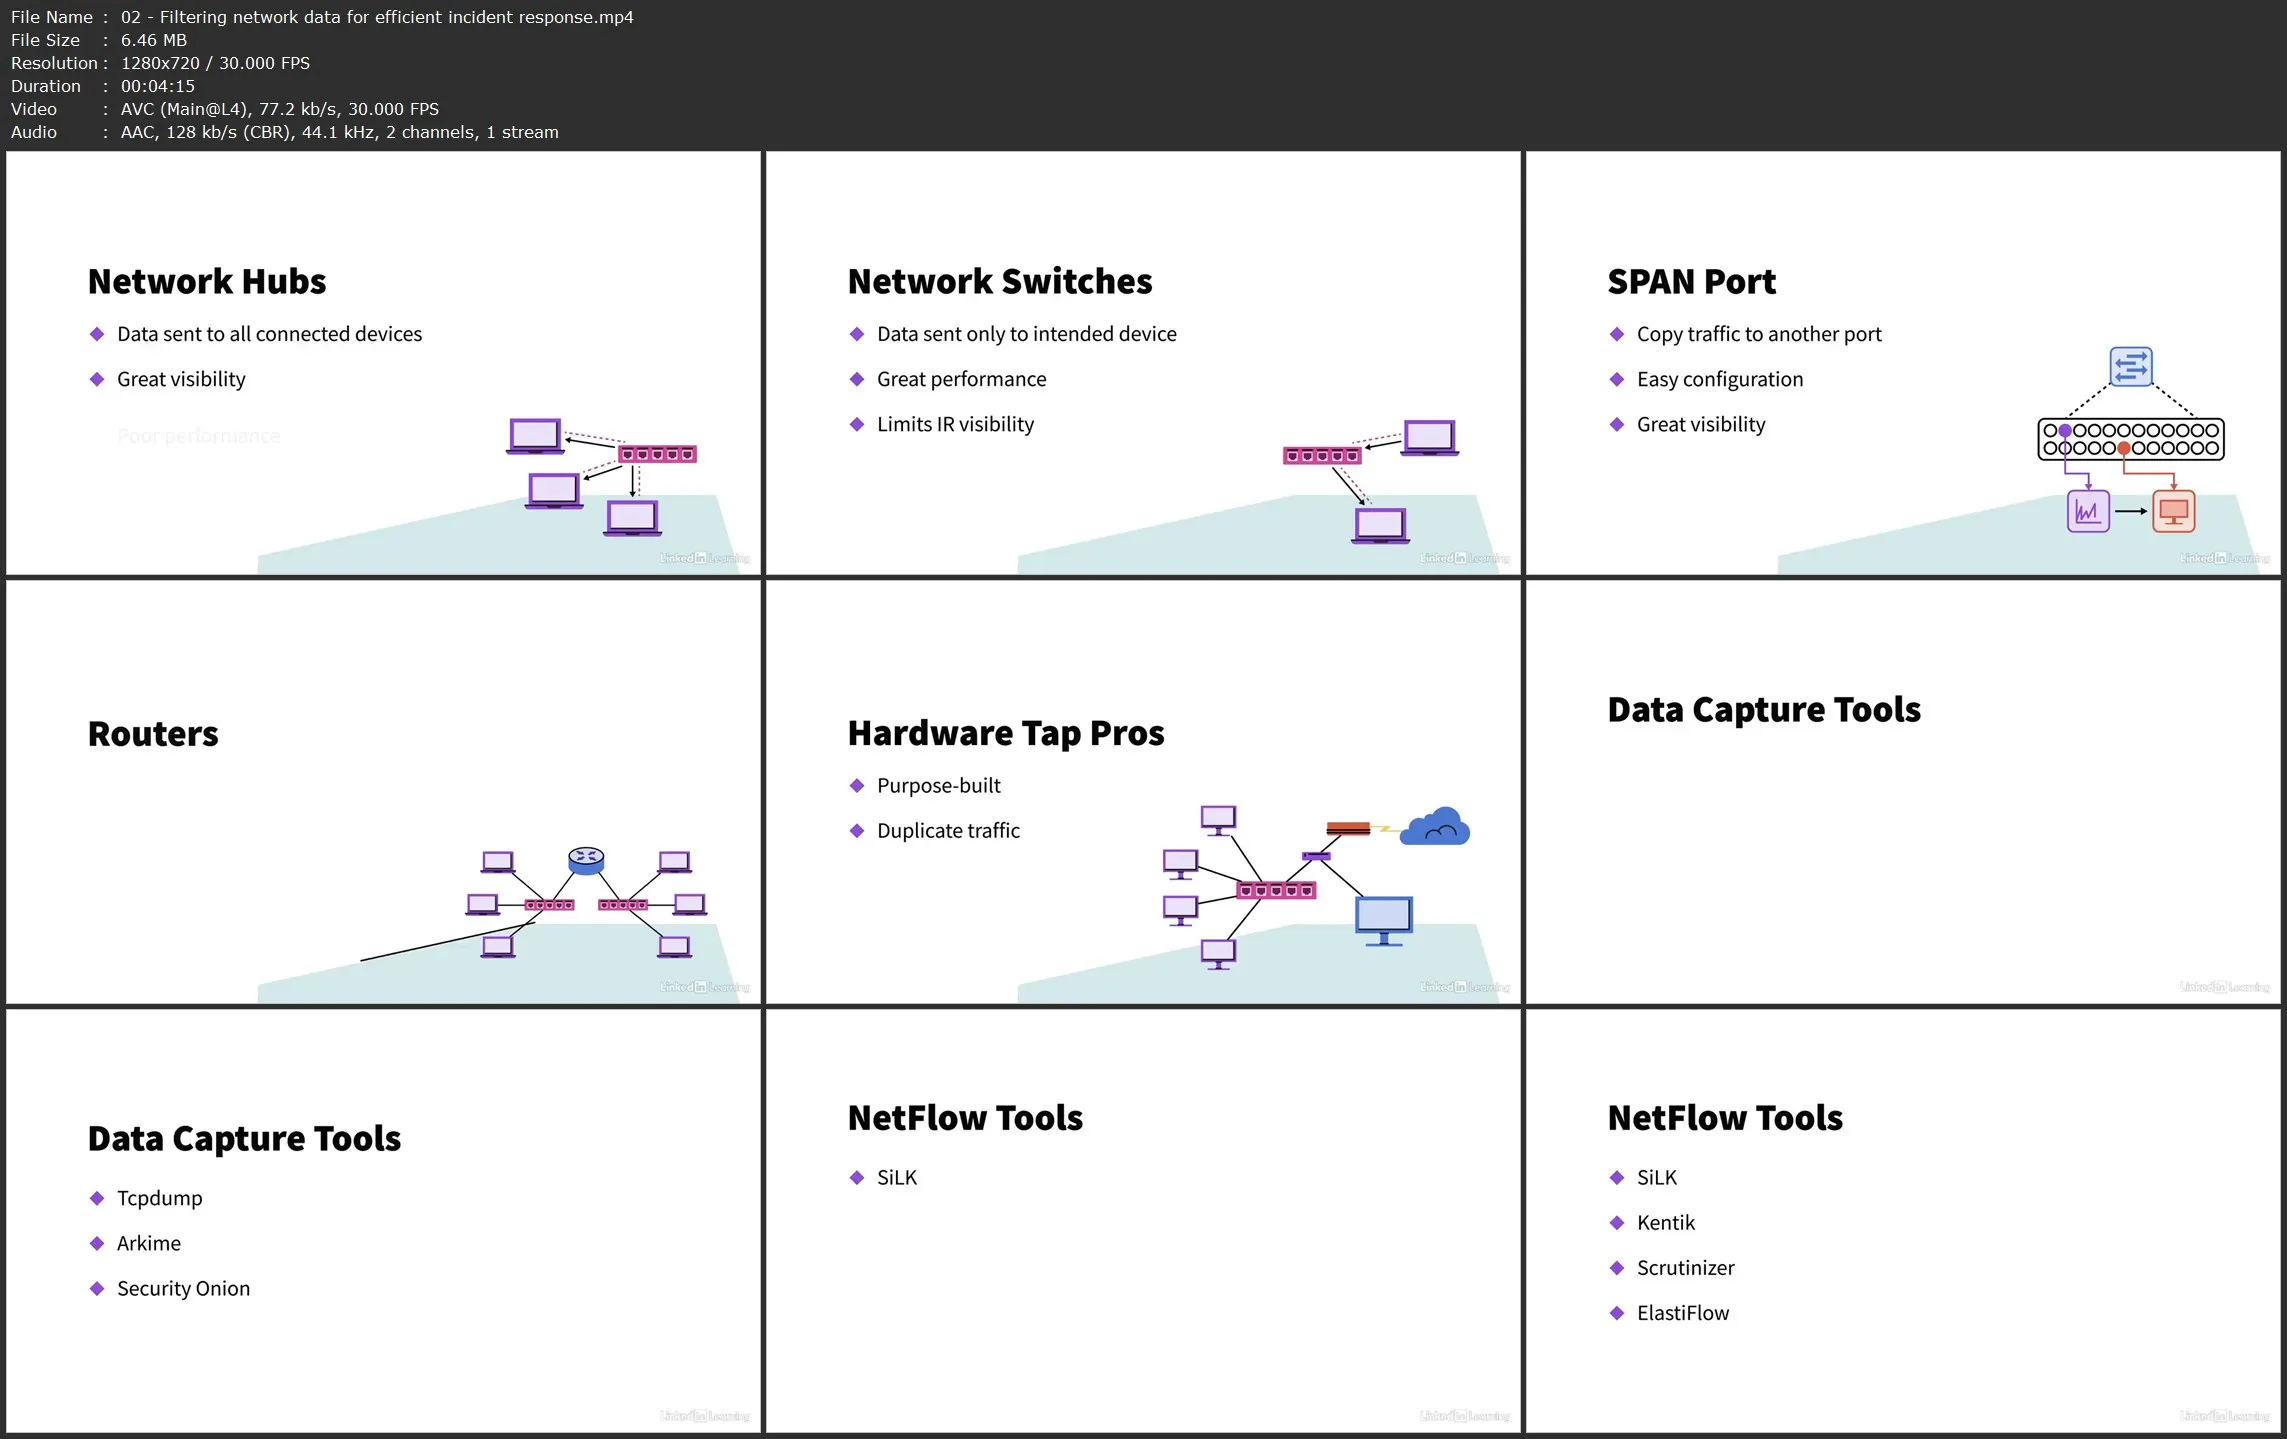Click the file name text in header
Image resolution: width=2287 pixels, height=1439 pixels.
376,17
